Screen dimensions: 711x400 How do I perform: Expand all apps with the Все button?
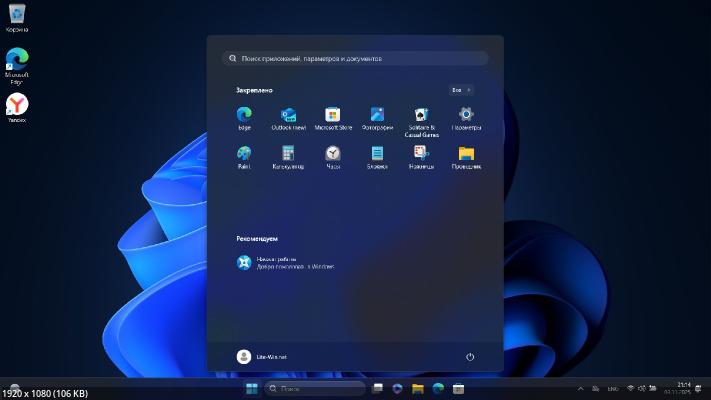pyautogui.click(x=461, y=90)
